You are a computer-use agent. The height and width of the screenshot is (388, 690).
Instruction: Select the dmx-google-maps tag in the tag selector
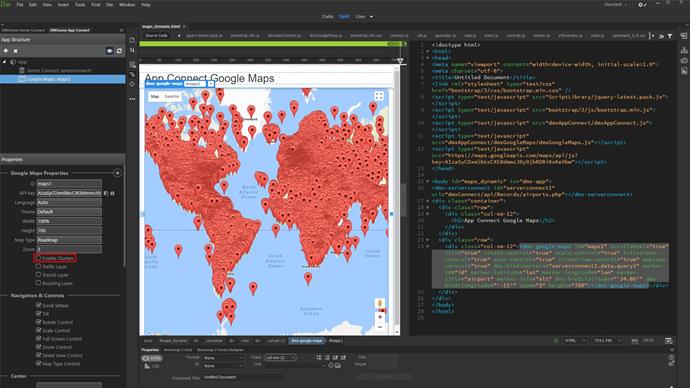click(x=307, y=341)
